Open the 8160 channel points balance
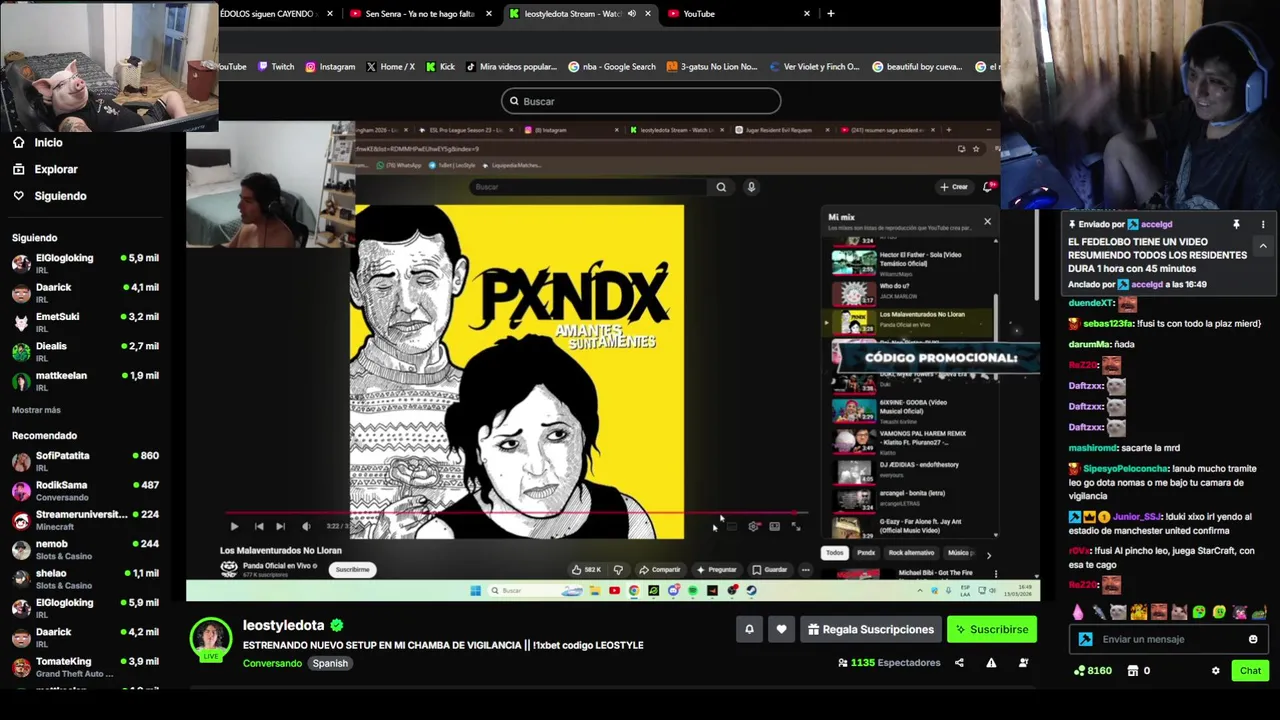Image resolution: width=1280 pixels, height=720 pixels. 1092,671
